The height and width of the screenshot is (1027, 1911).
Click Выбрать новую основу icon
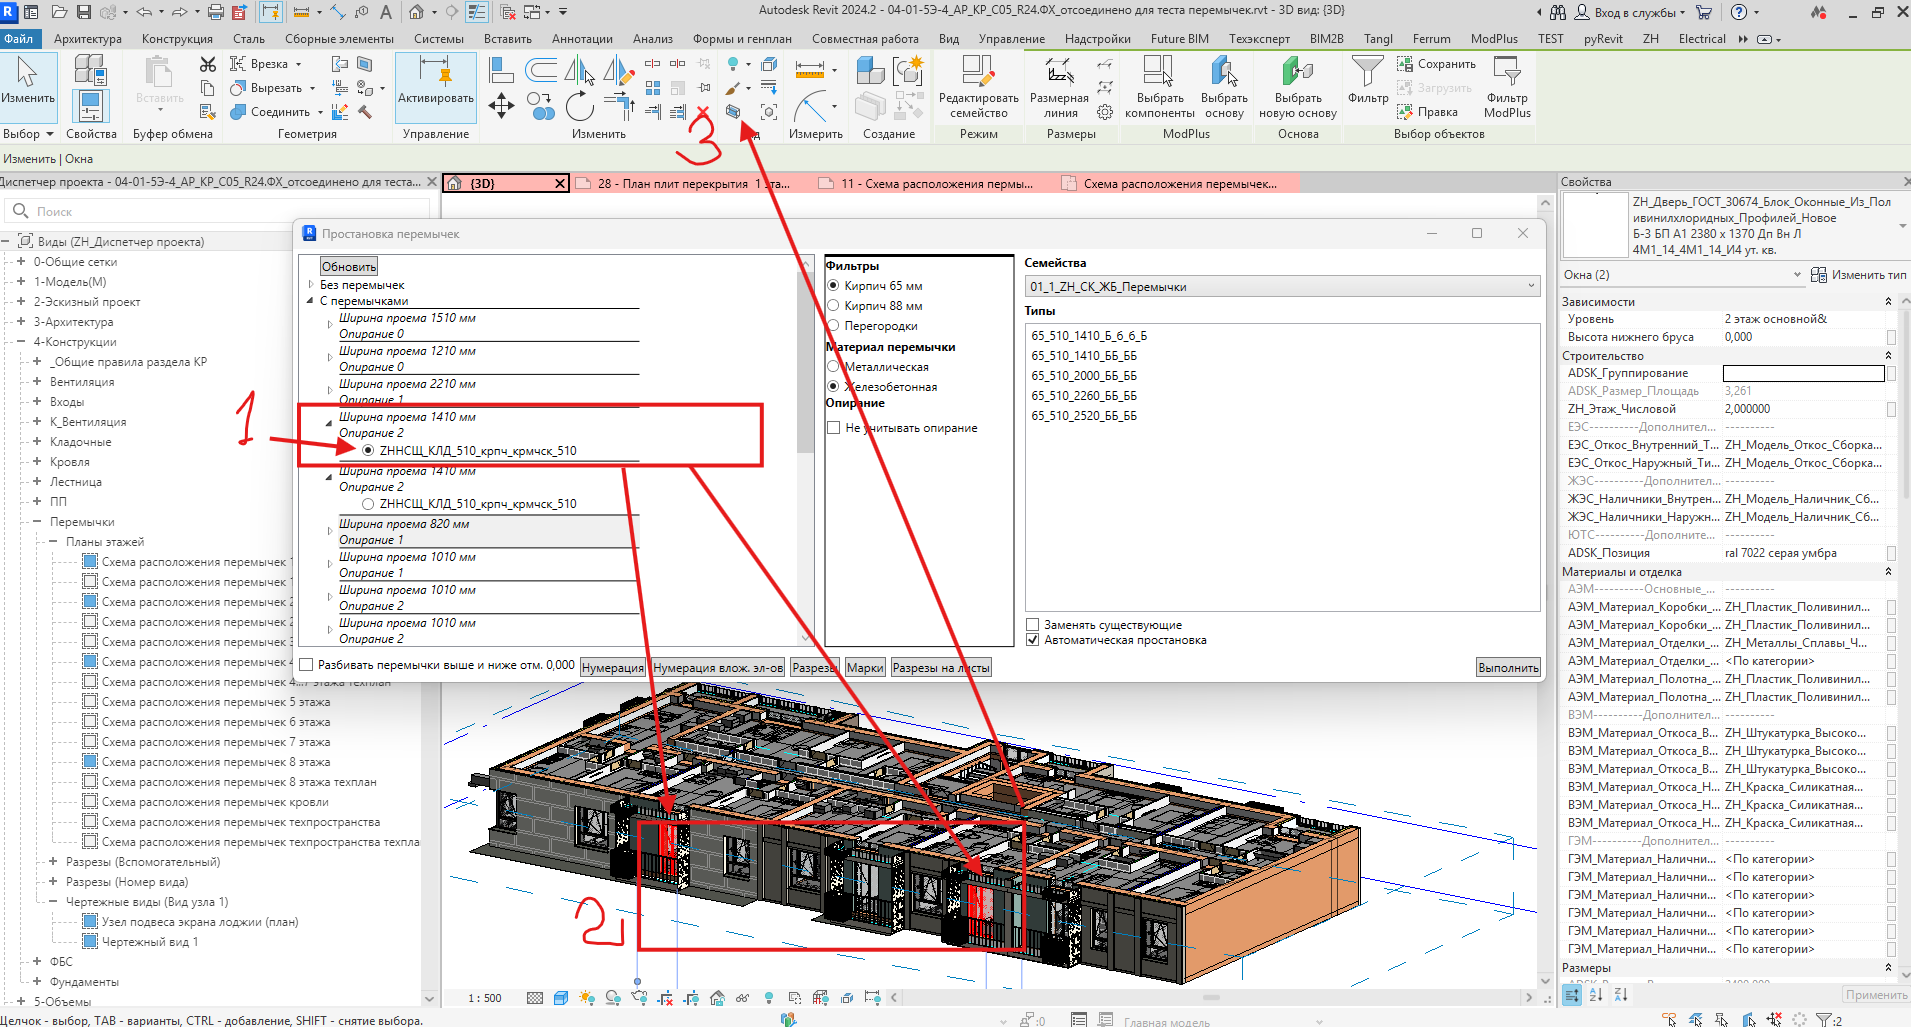point(1298,86)
